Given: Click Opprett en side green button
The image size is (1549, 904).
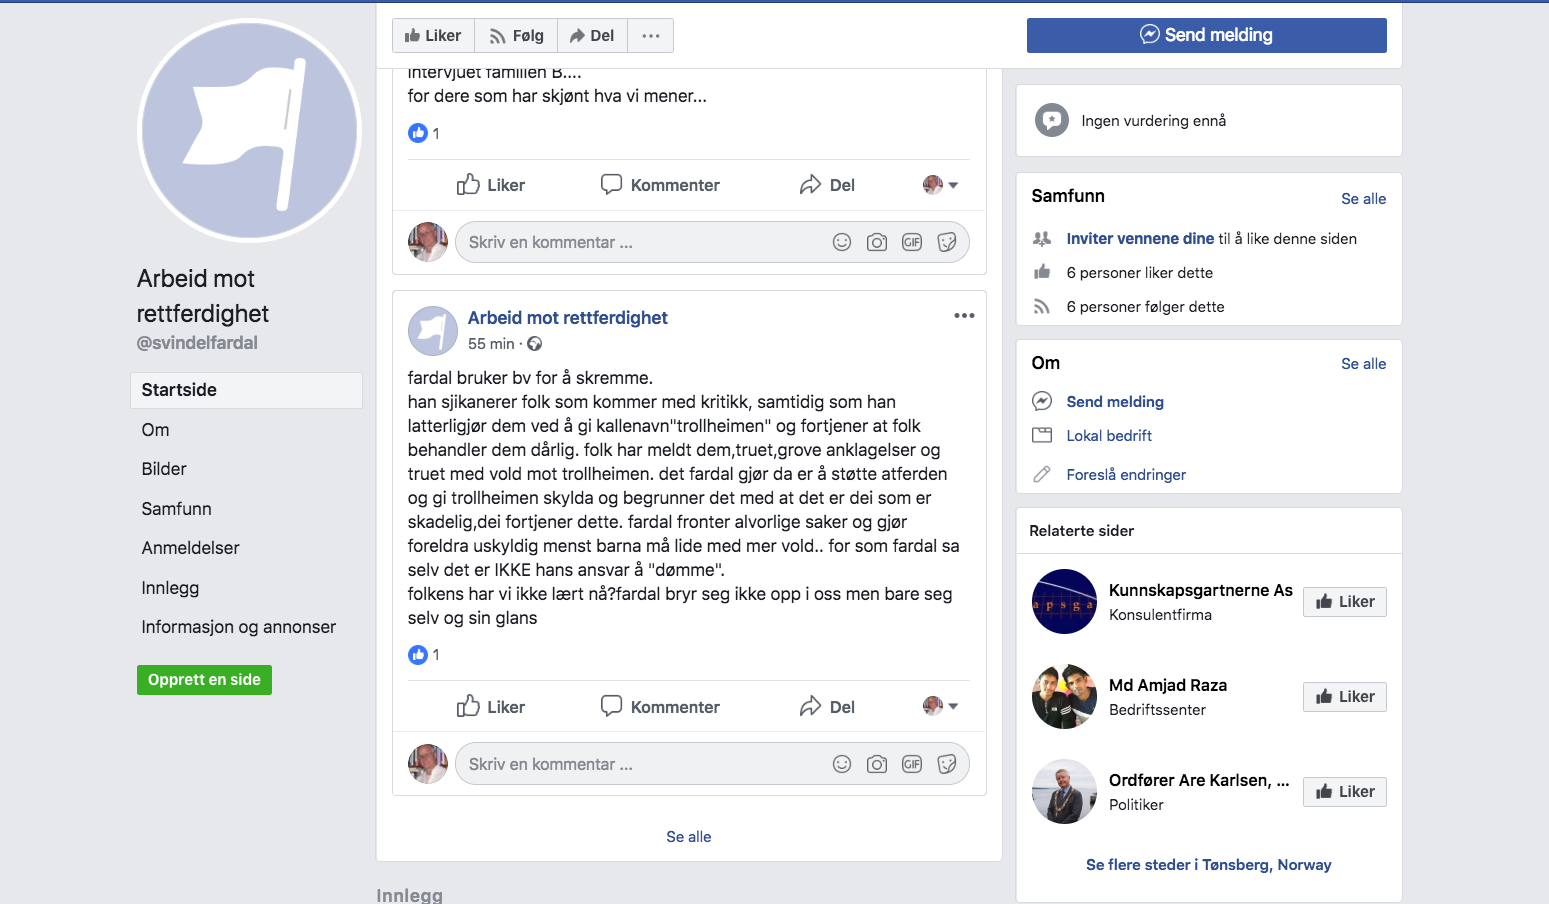Looking at the screenshot, I should [x=204, y=680].
